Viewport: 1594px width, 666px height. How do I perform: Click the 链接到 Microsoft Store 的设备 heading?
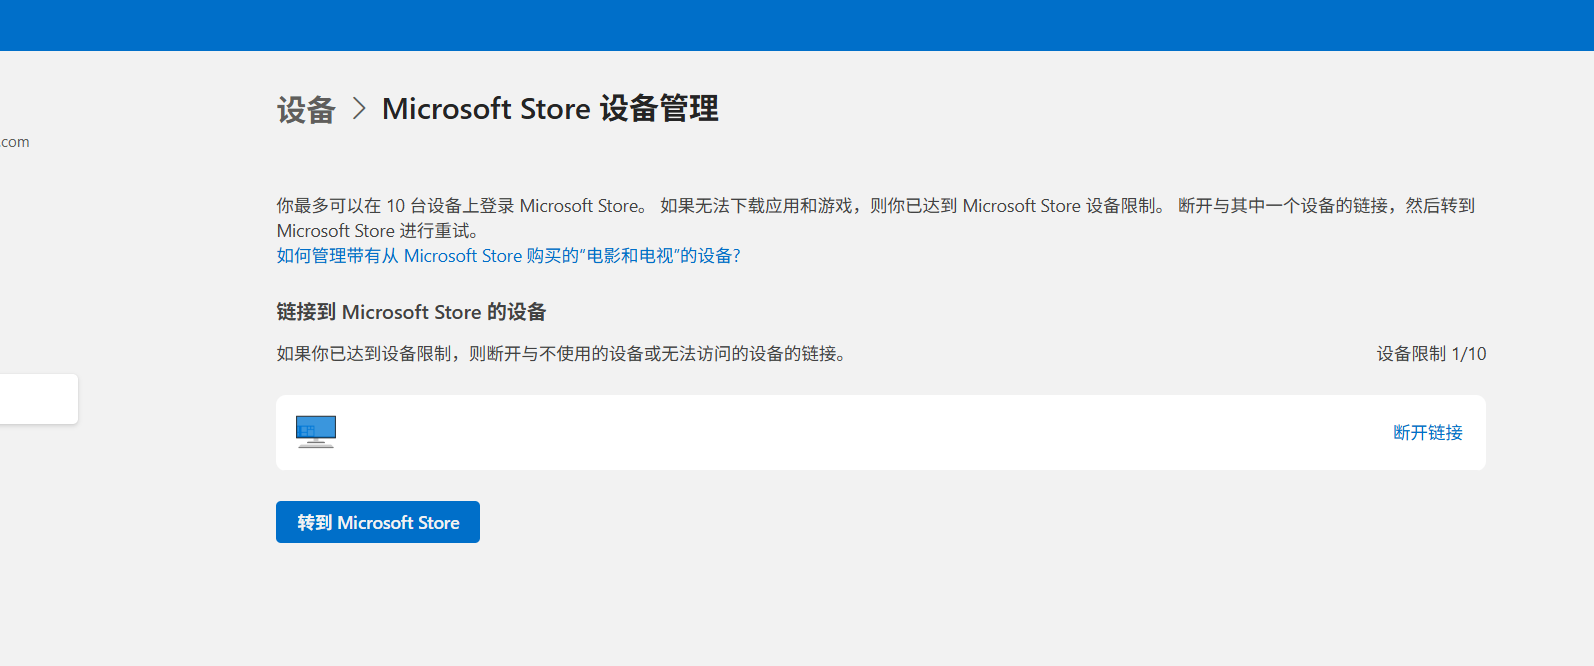pos(411,312)
